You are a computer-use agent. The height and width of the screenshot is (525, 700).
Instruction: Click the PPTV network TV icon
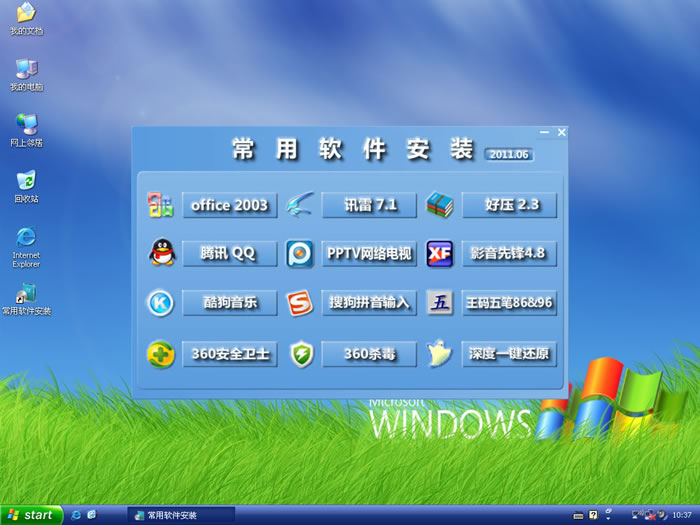point(299,254)
